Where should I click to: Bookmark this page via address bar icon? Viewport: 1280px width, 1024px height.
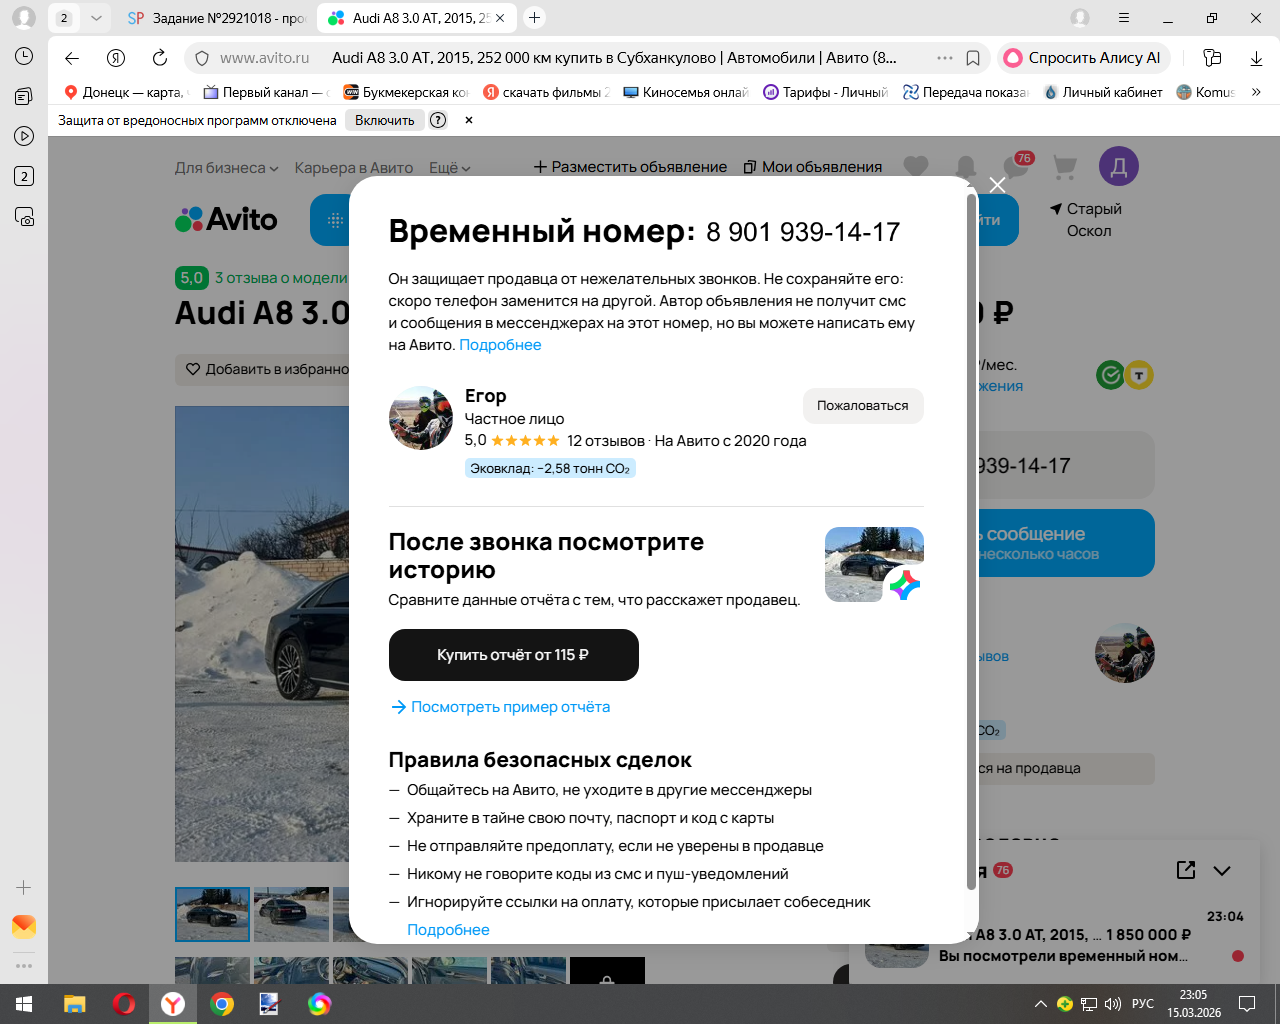coord(973,58)
